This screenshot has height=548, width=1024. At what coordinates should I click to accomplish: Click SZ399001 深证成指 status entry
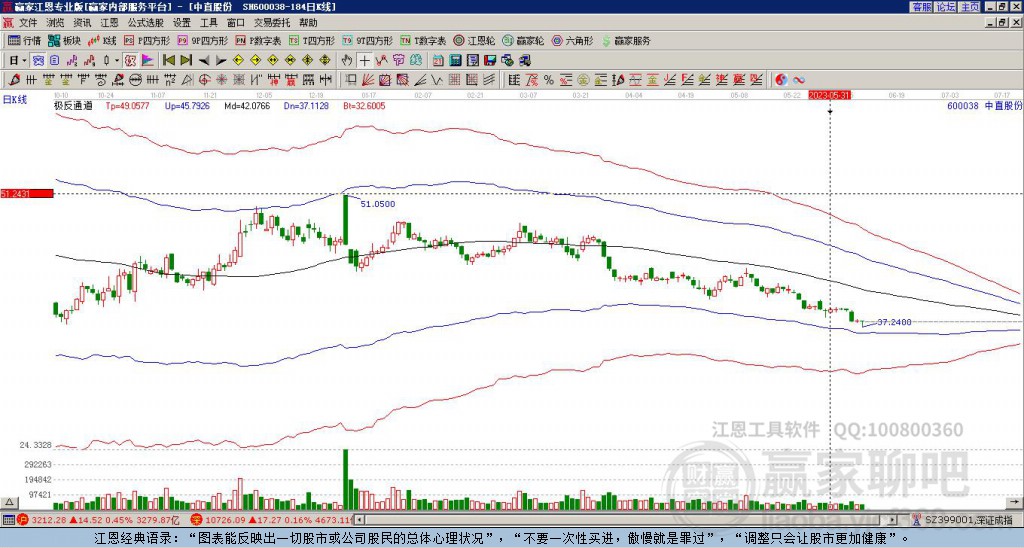pos(966,520)
